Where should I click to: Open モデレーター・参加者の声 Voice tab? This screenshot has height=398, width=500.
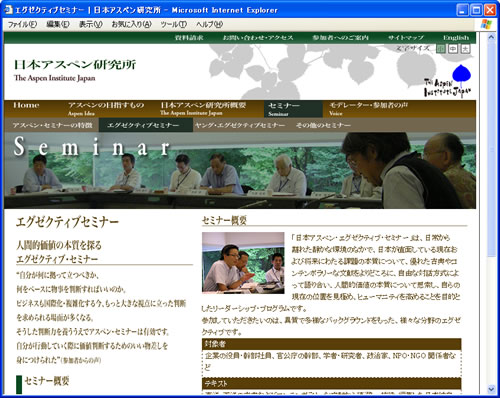click(x=368, y=109)
